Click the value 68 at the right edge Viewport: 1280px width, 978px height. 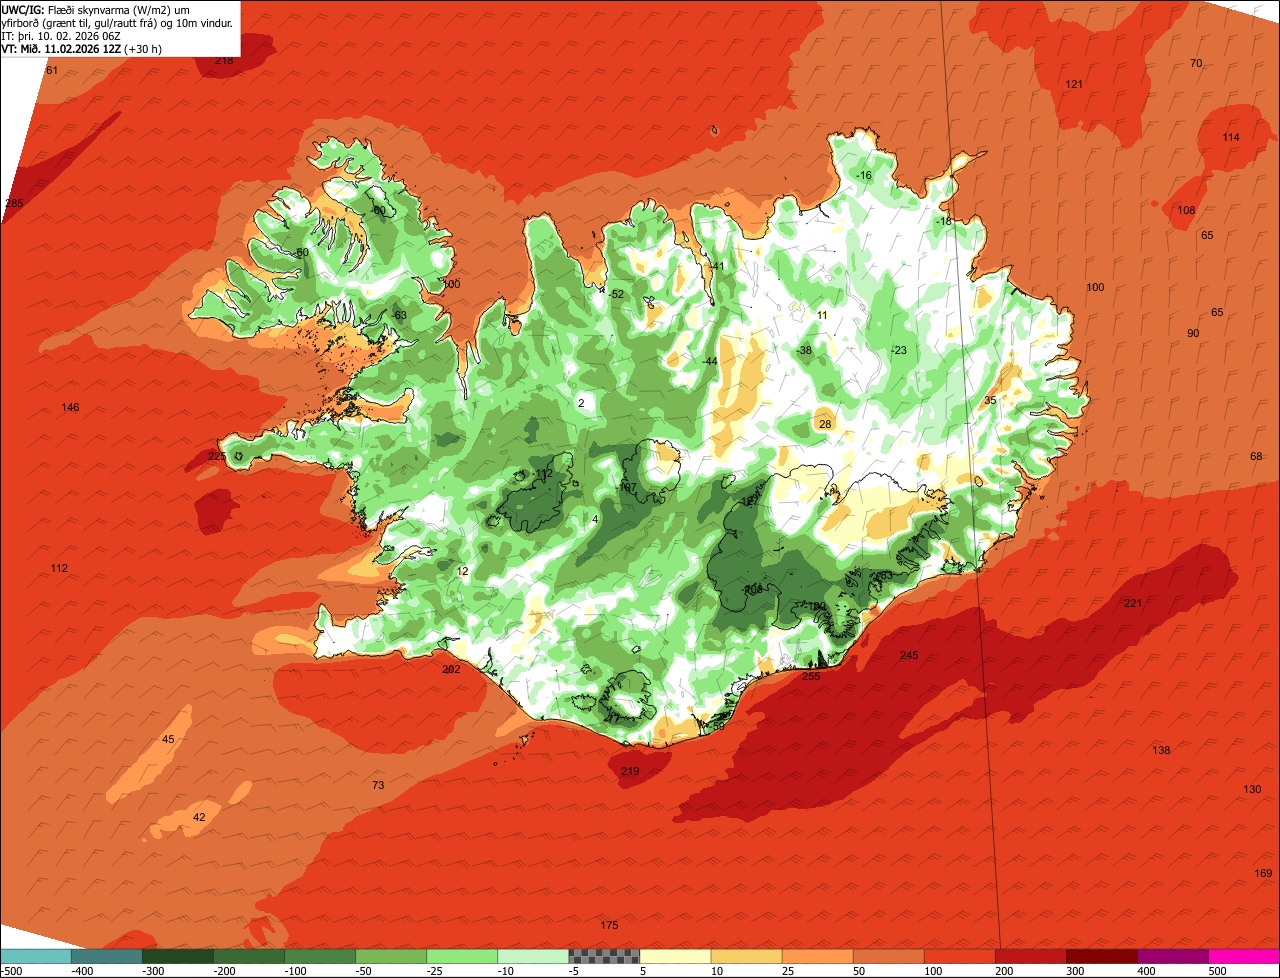pyautogui.click(x=1256, y=456)
